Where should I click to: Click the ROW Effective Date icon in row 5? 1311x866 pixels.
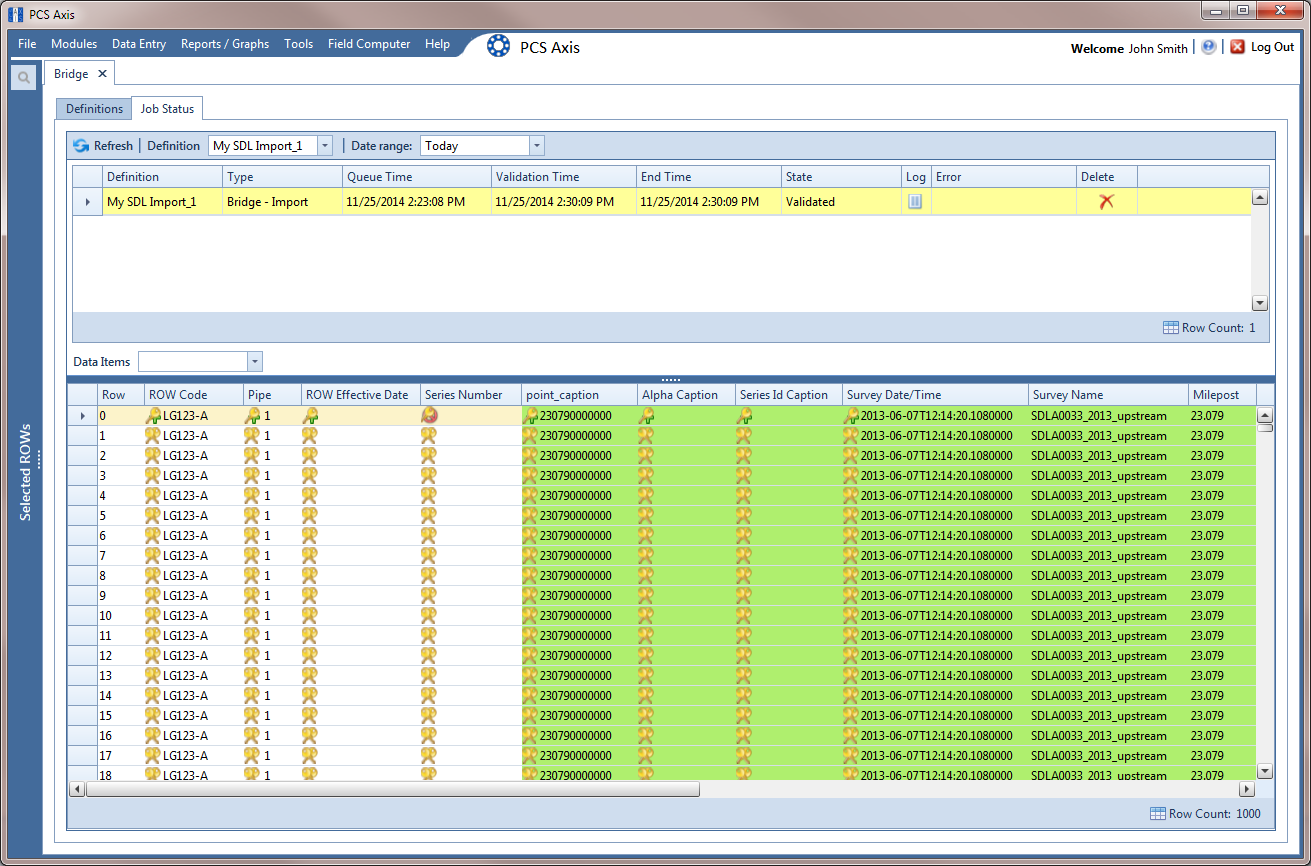[311, 516]
